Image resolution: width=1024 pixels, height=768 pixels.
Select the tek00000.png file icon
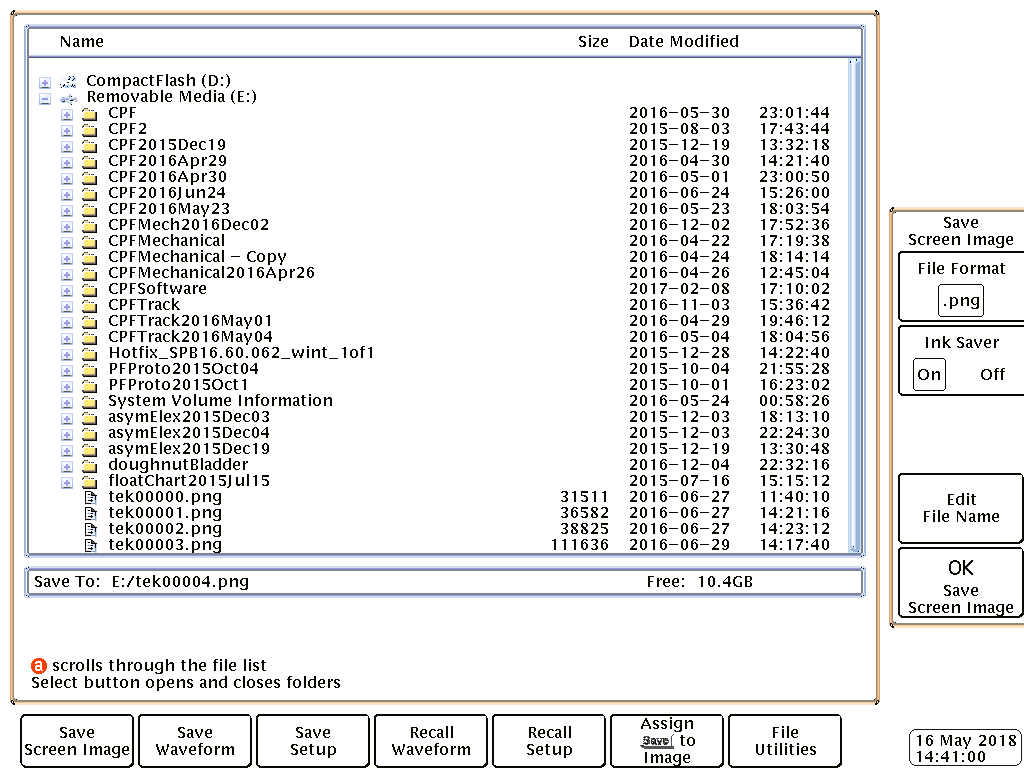coord(91,498)
